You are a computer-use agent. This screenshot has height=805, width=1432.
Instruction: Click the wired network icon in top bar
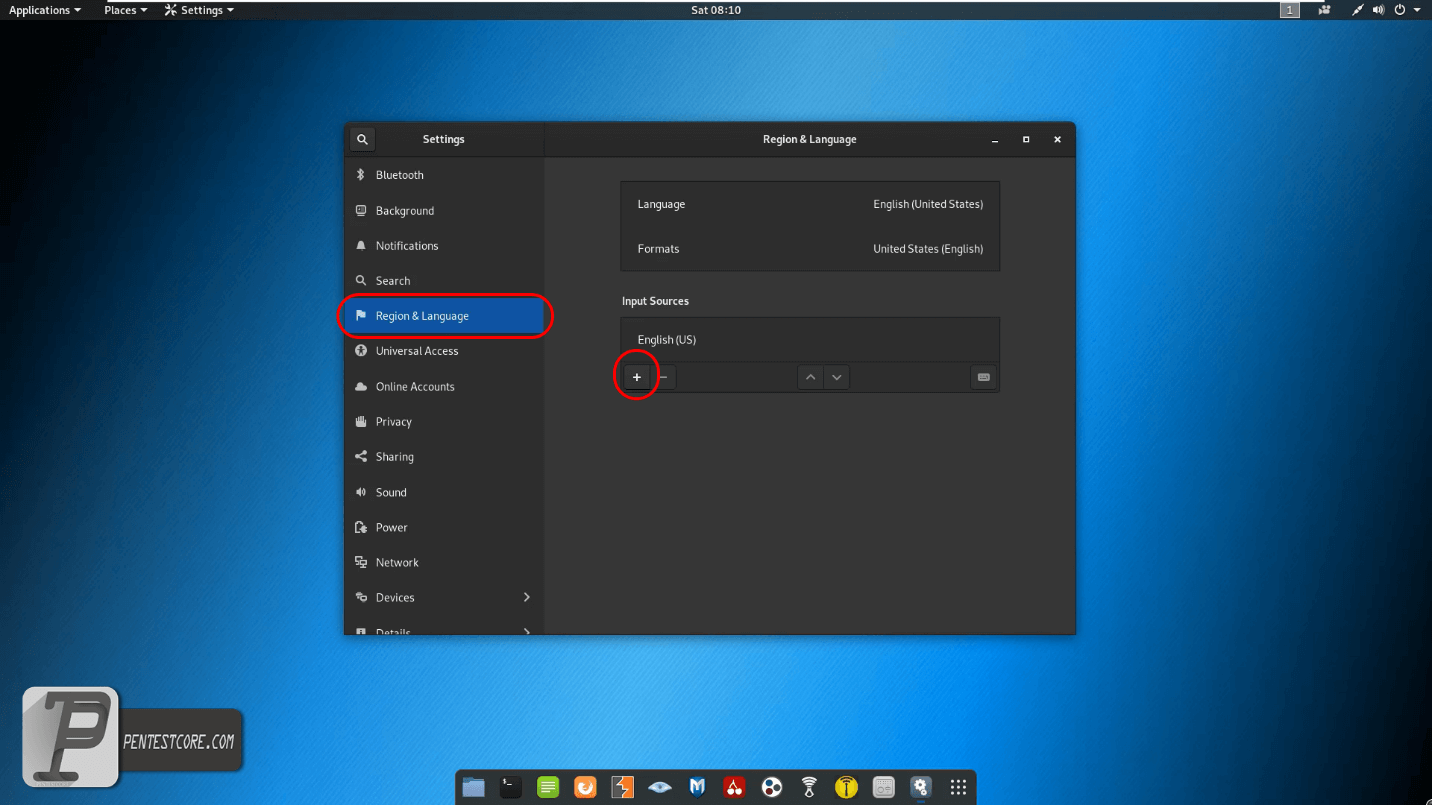(x=1357, y=10)
